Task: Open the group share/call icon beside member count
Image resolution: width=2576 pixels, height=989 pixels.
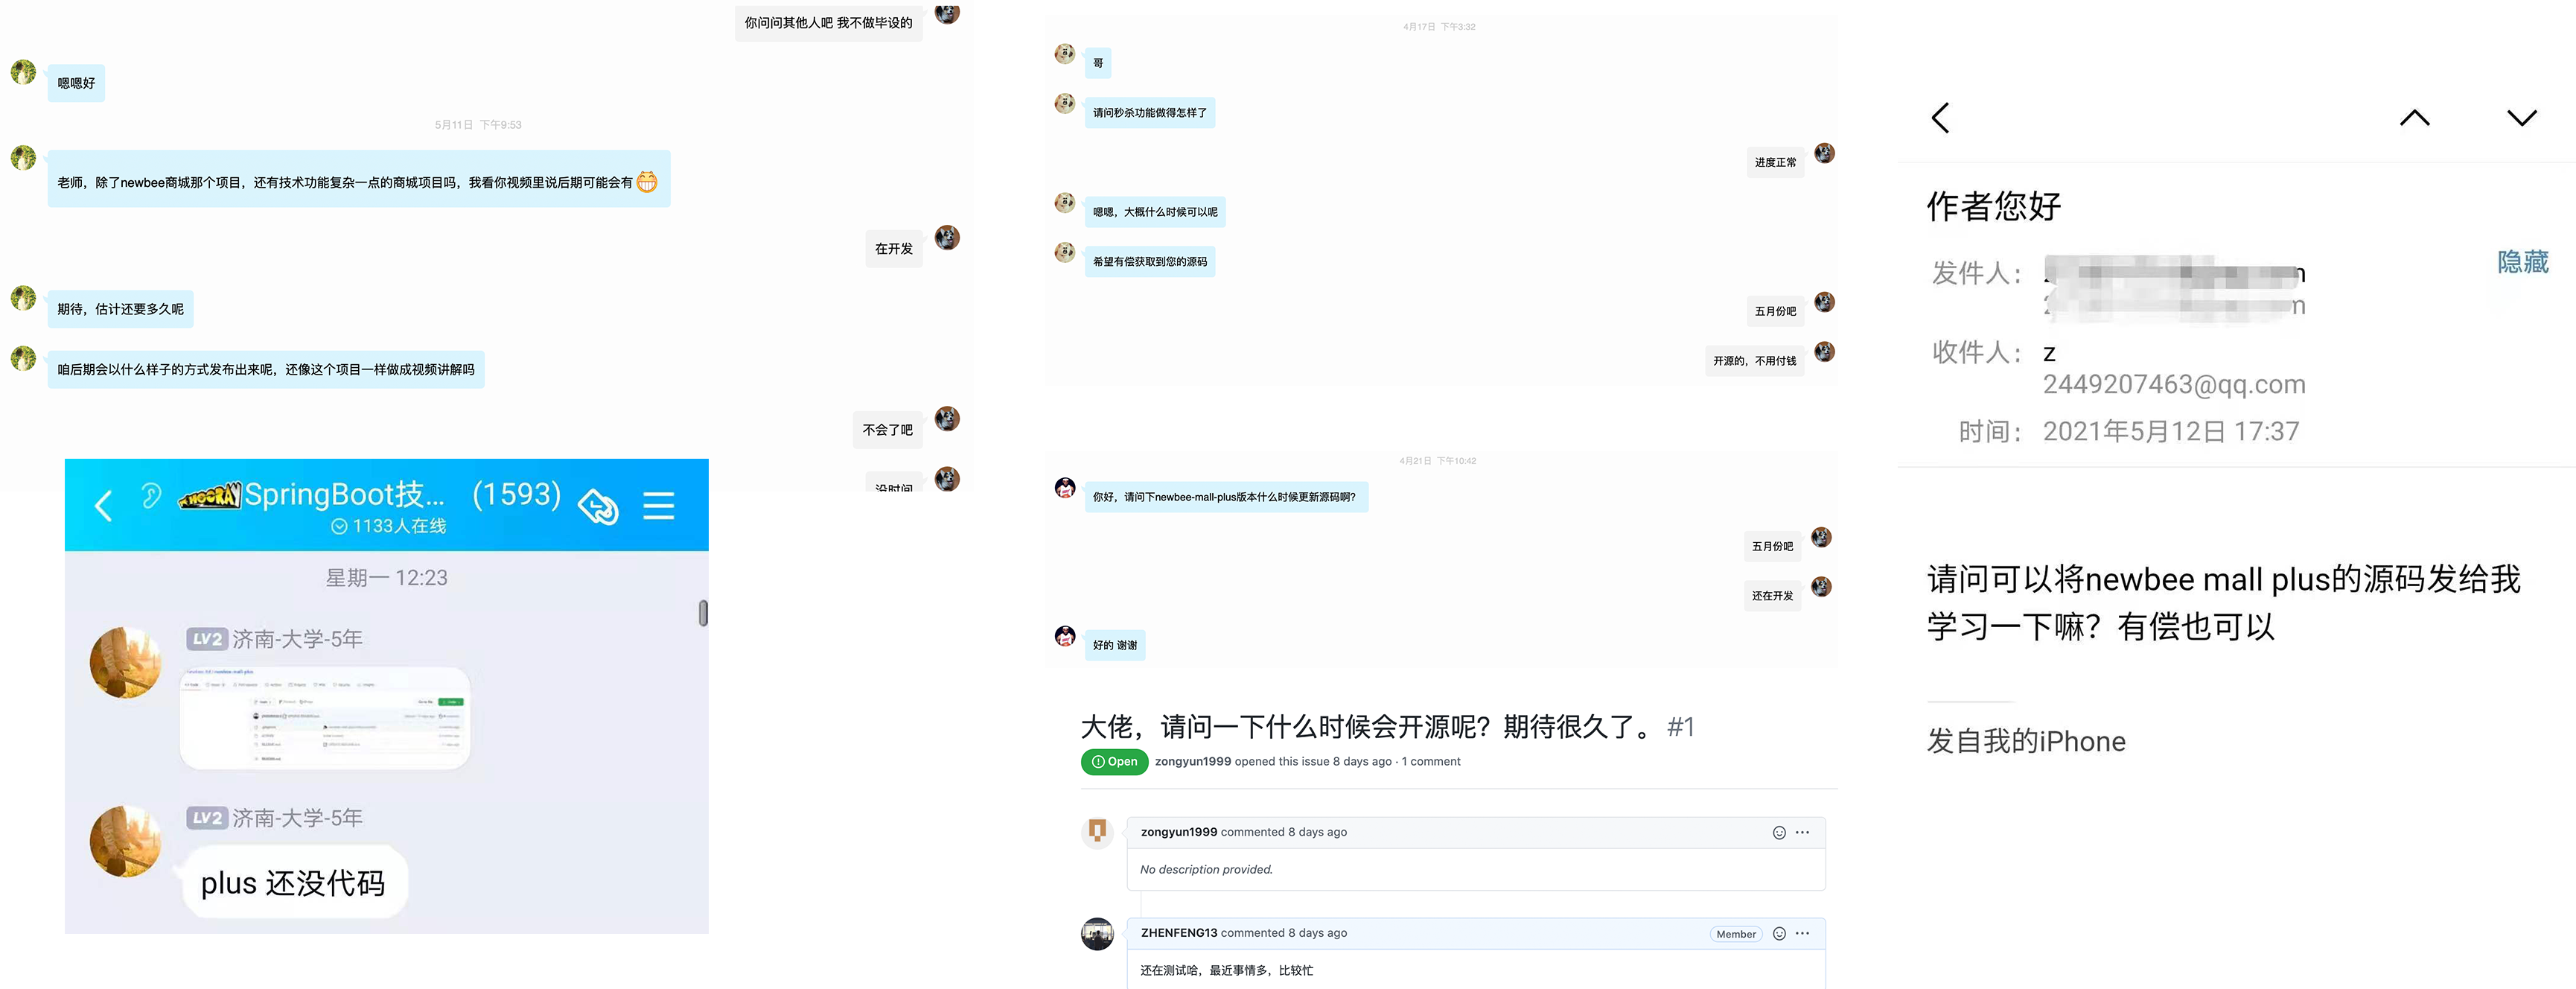Action: 598,506
